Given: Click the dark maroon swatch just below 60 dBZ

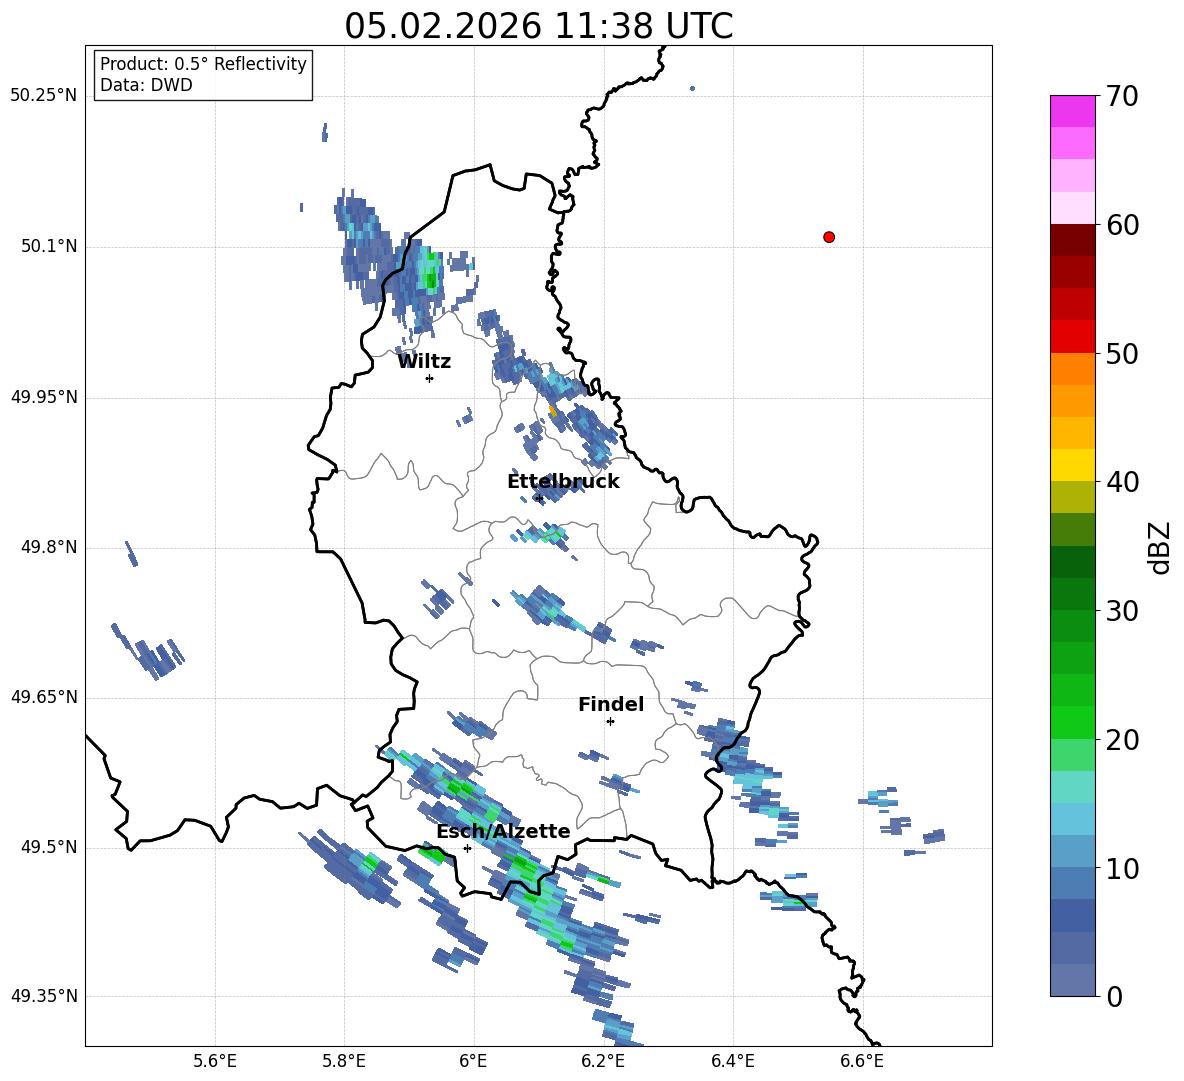Looking at the screenshot, I should tap(1072, 240).
